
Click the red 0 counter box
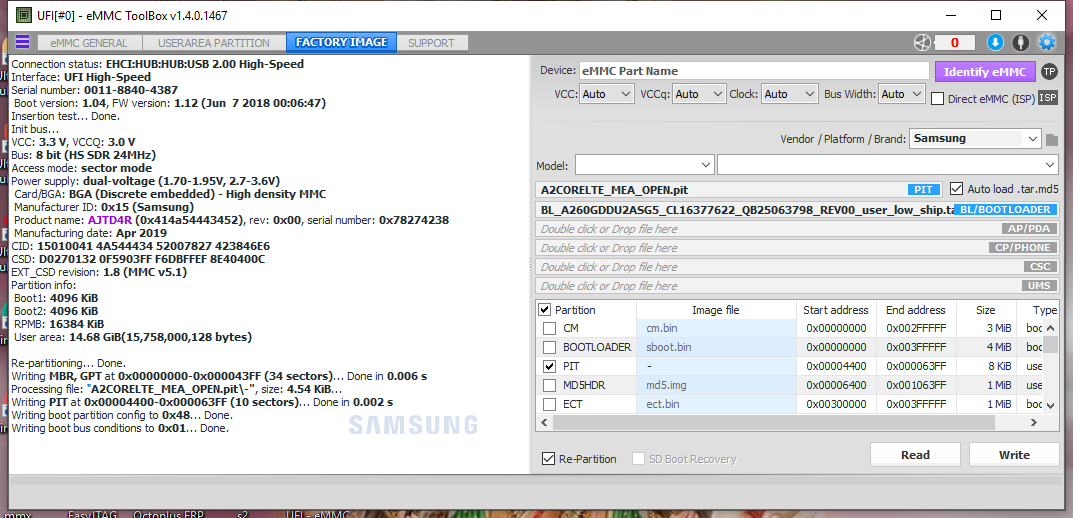click(x=954, y=42)
